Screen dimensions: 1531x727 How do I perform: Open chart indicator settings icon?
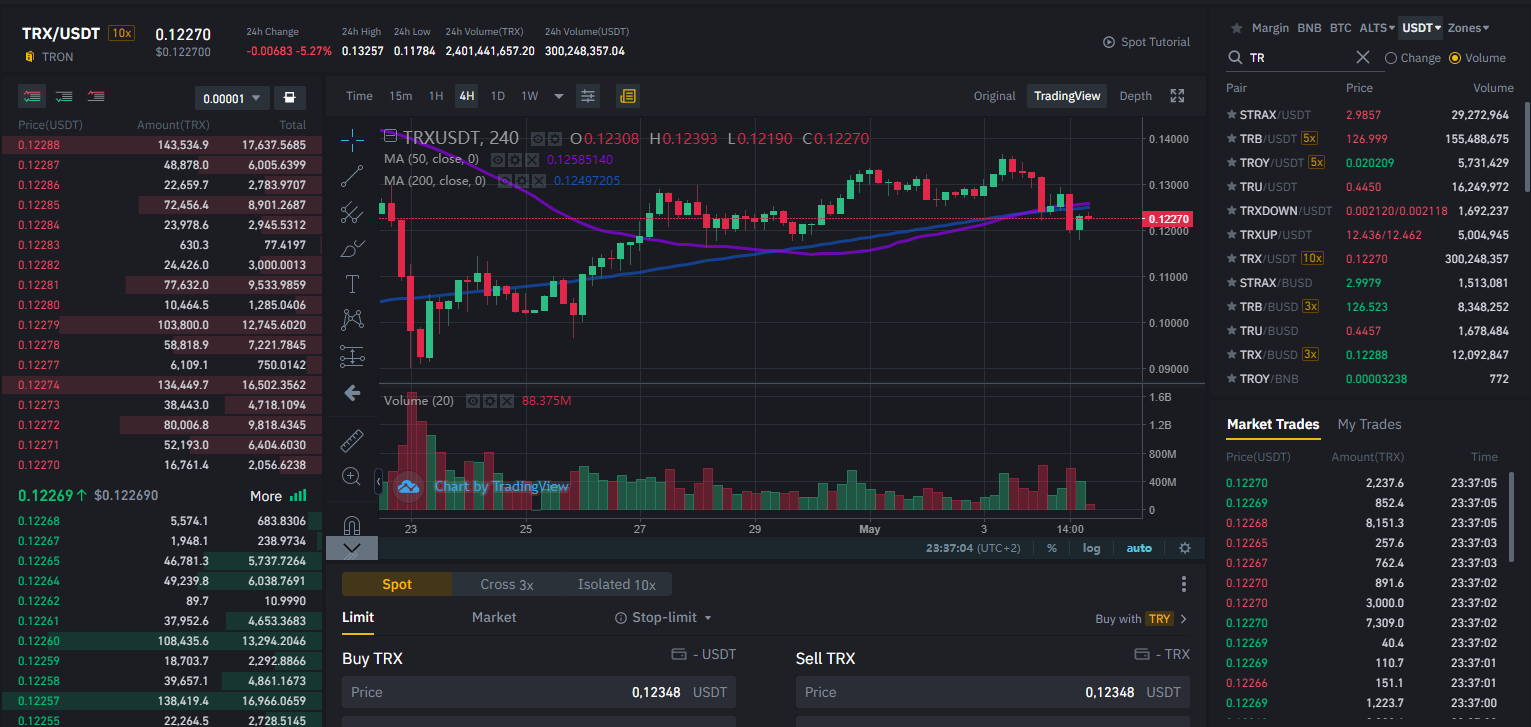[588, 96]
